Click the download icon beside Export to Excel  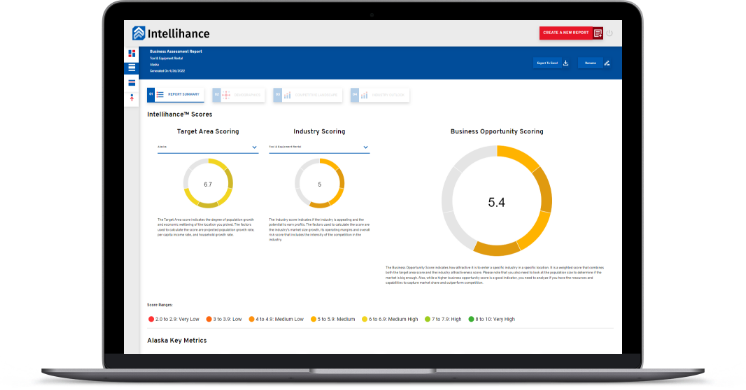[566, 63]
